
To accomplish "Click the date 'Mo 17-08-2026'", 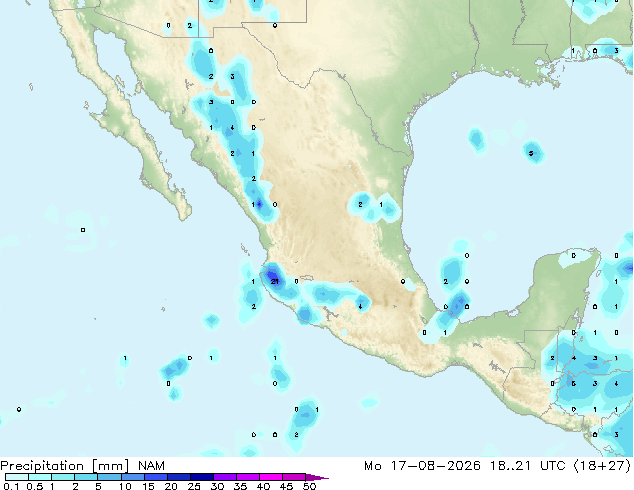I will click(422, 466).
